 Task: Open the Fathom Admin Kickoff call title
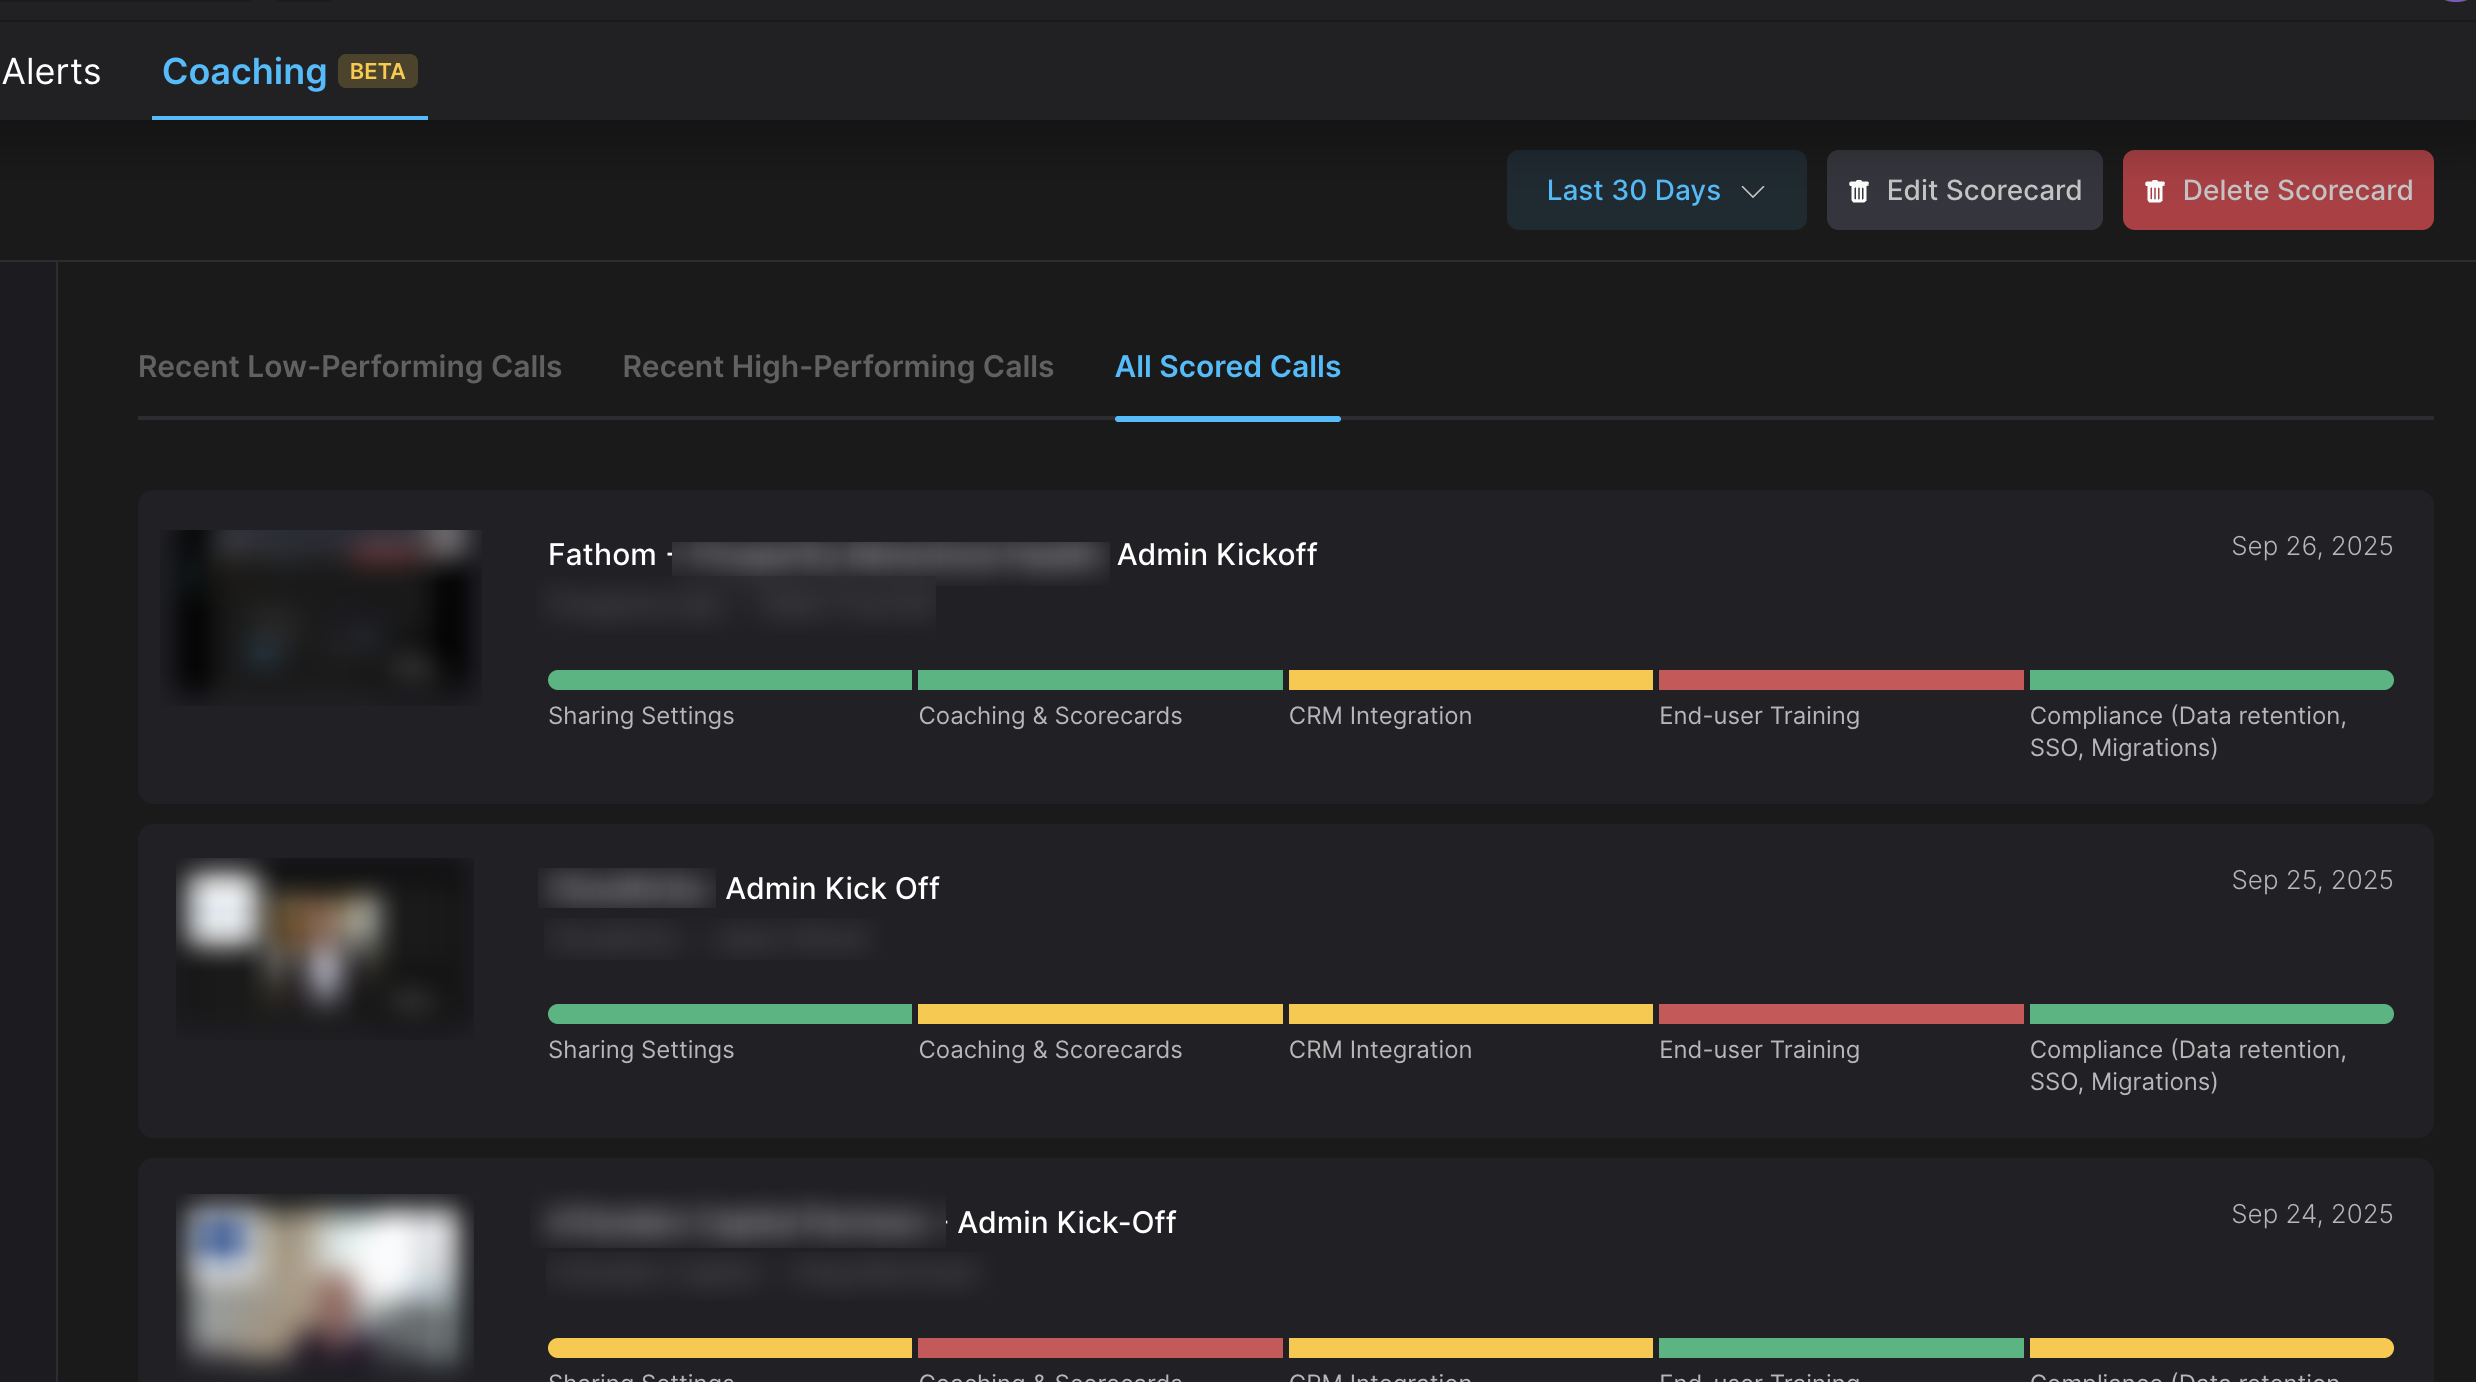1216,555
